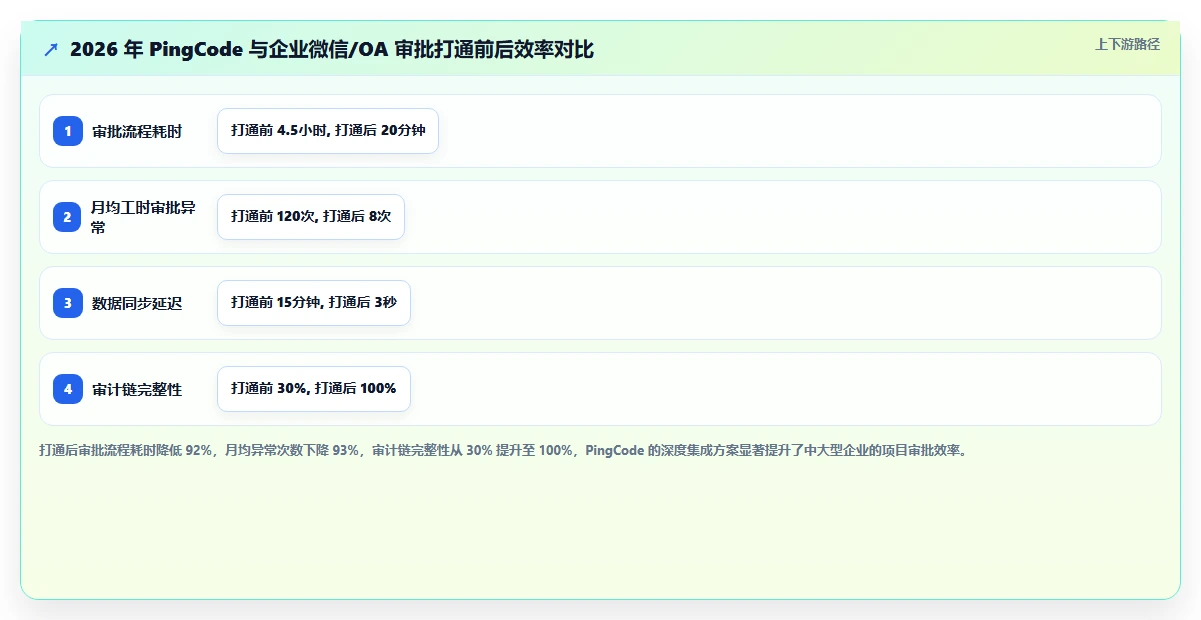Click the 上下游路径 label in the header

[x=1127, y=44]
